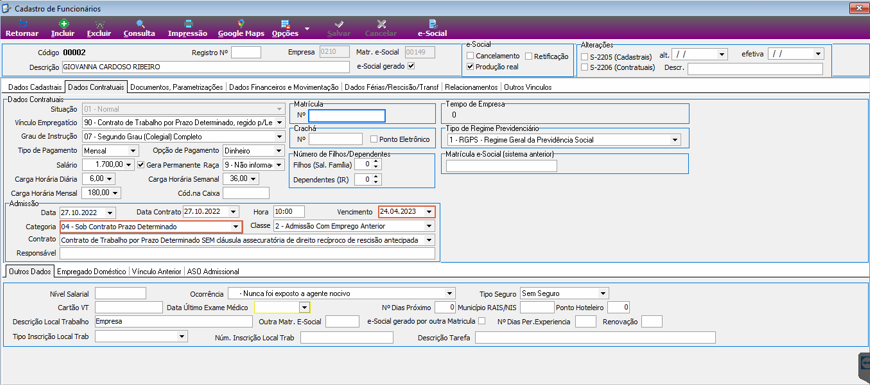Screen dimensions: 870x385
Task: Click the Impressão printer icon
Action: (188, 24)
